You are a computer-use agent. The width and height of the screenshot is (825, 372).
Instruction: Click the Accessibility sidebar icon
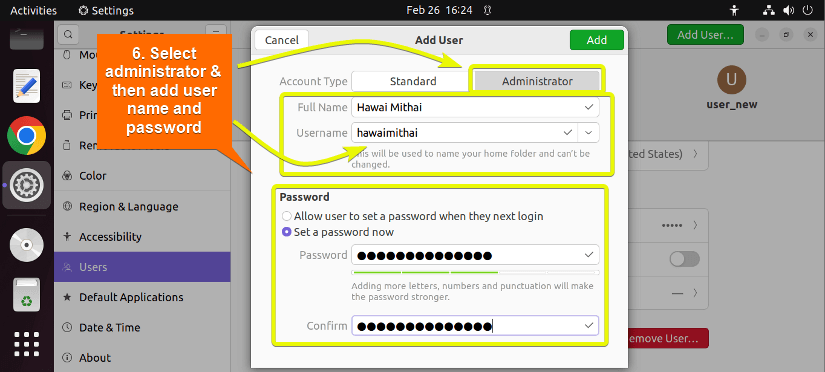pos(67,237)
